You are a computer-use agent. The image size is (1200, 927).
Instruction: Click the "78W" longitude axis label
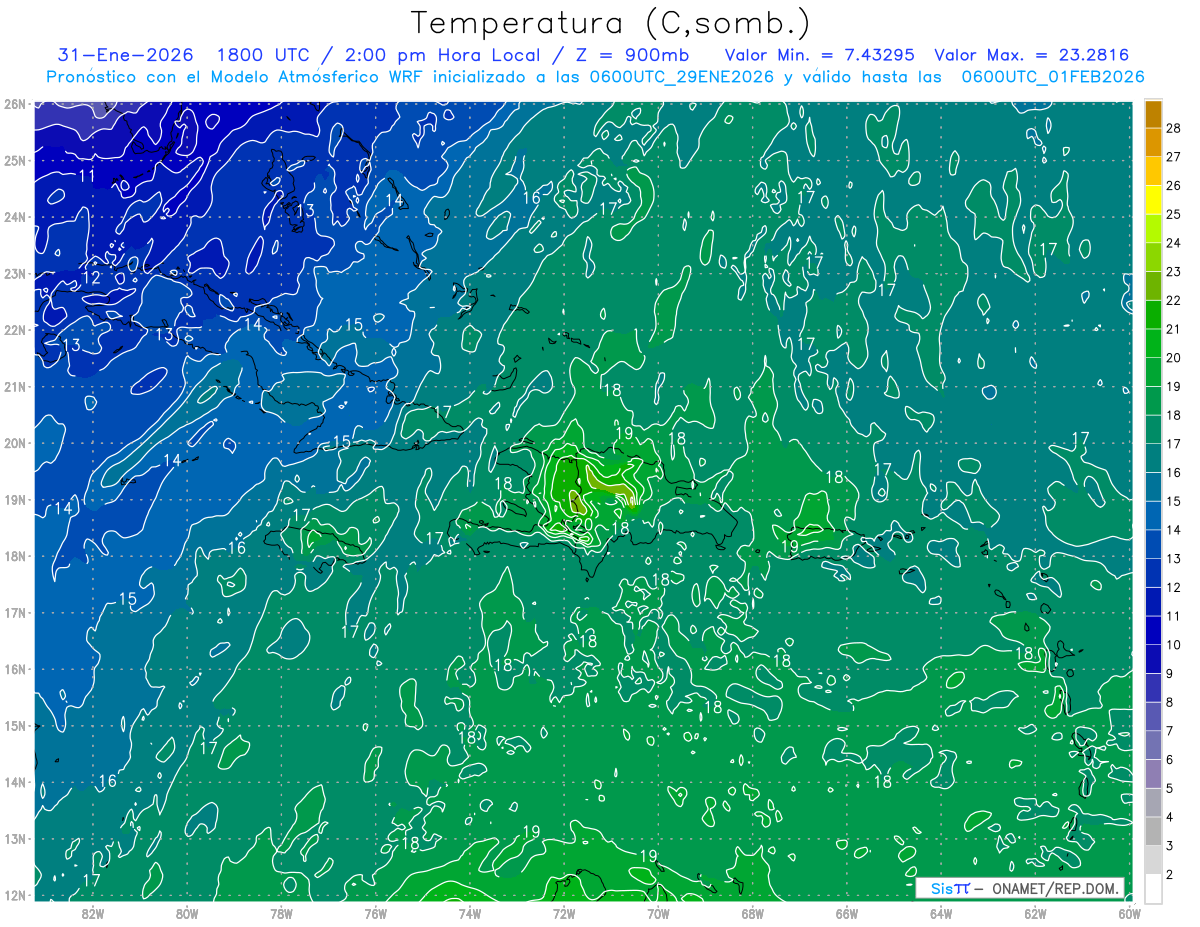(x=281, y=913)
